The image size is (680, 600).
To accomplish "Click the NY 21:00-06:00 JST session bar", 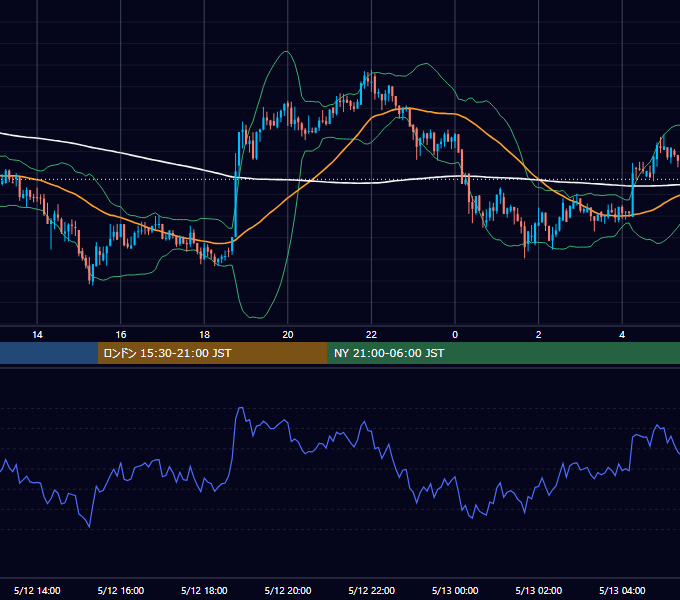I will (x=503, y=353).
